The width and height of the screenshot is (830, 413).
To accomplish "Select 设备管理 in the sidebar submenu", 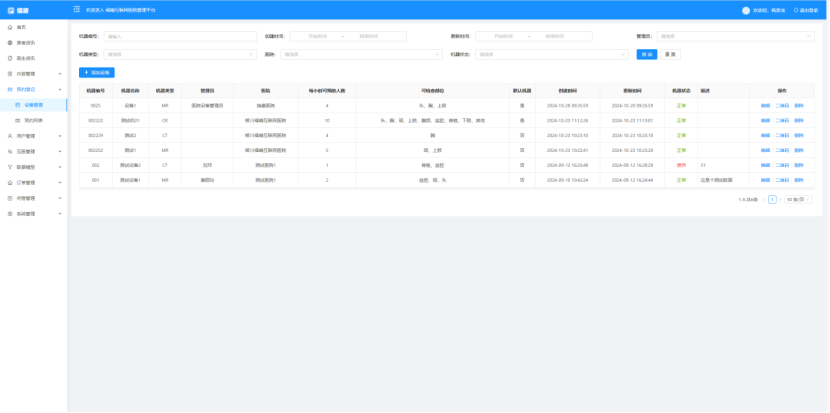I will click(34, 104).
